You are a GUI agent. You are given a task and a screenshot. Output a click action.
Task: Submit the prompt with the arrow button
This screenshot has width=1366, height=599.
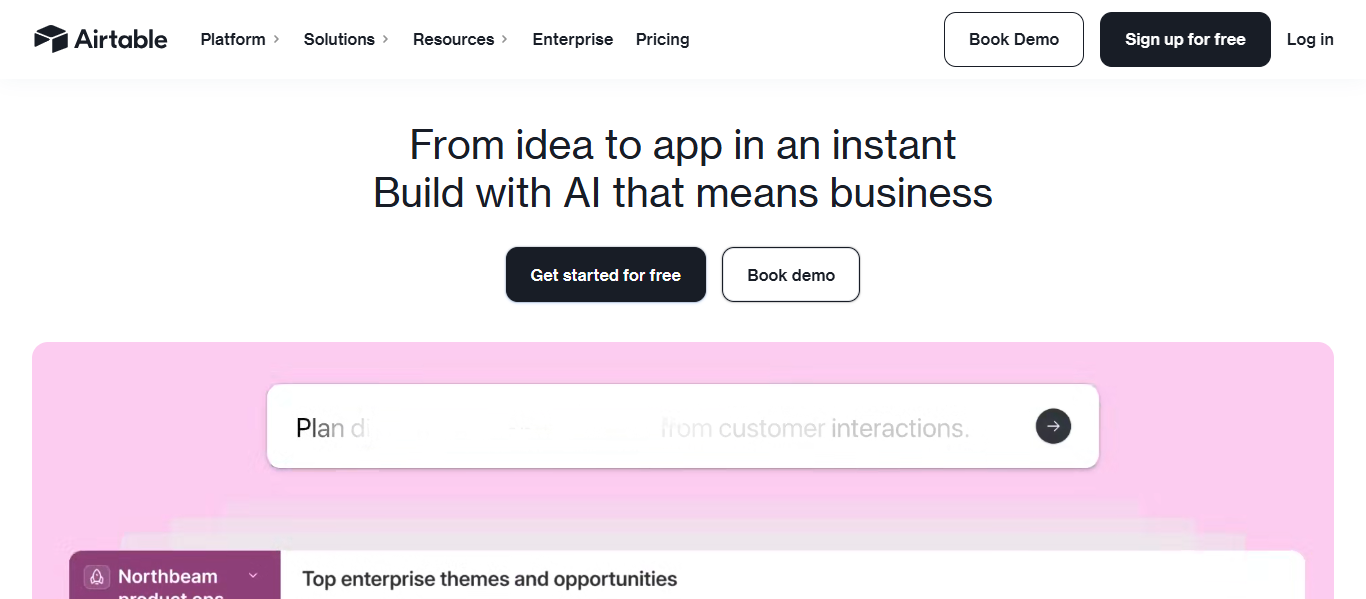(1053, 426)
